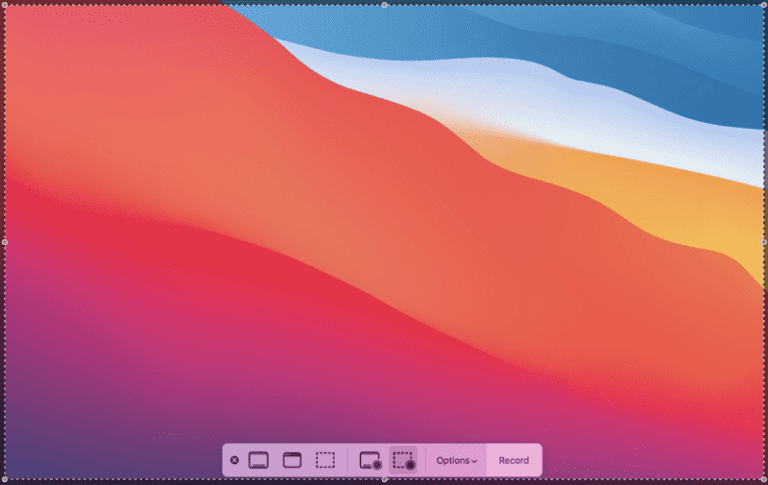Click the left-middle selection handle

coord(5,242)
